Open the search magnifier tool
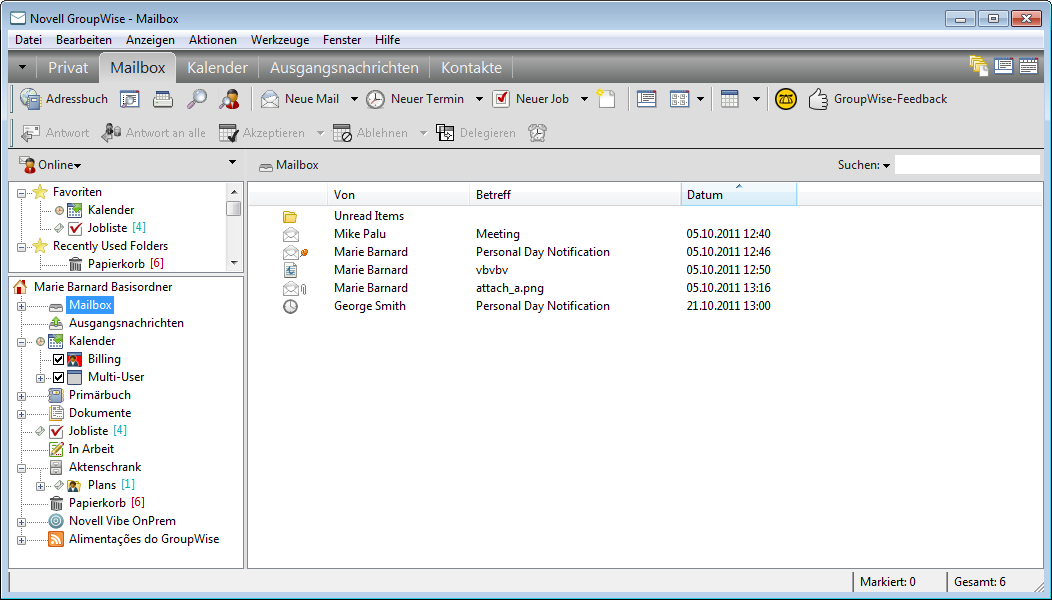 (197, 99)
